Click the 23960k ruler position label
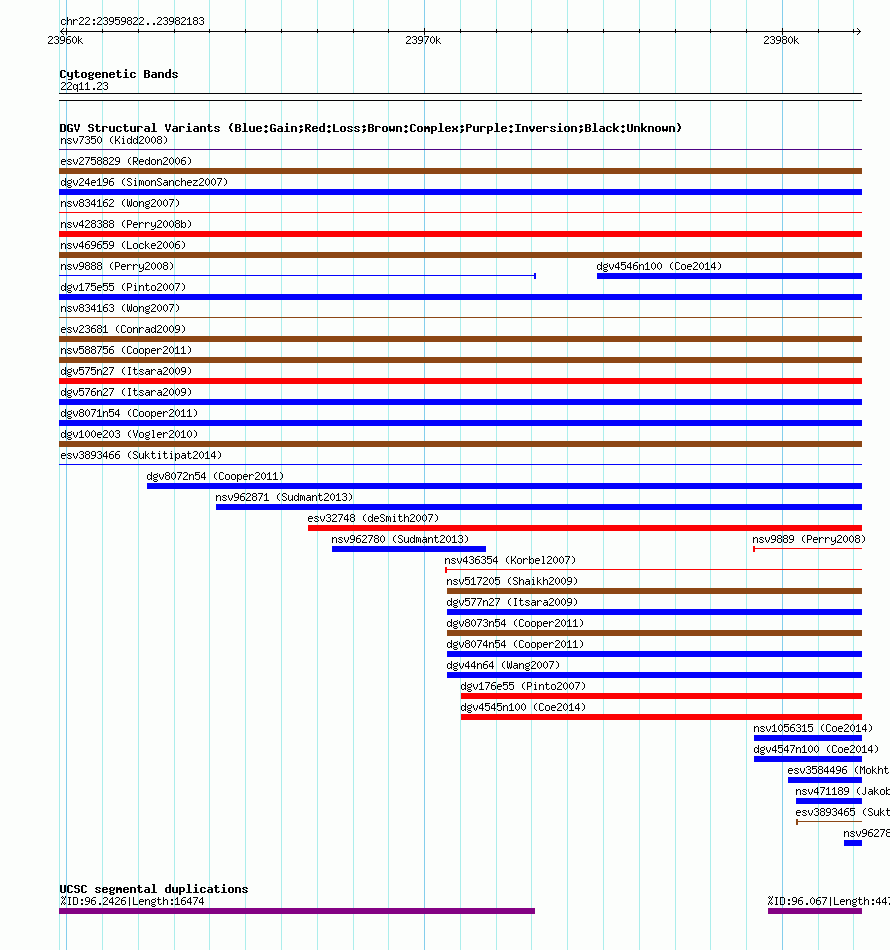The height and width of the screenshot is (950, 890). (x=65, y=41)
